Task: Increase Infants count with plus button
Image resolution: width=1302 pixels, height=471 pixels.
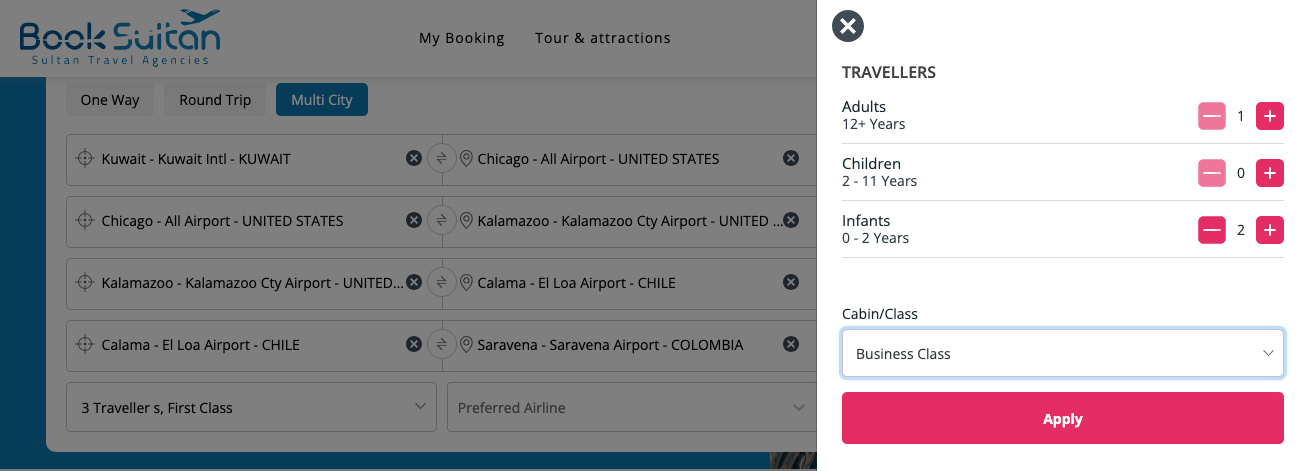Action: click(1269, 230)
